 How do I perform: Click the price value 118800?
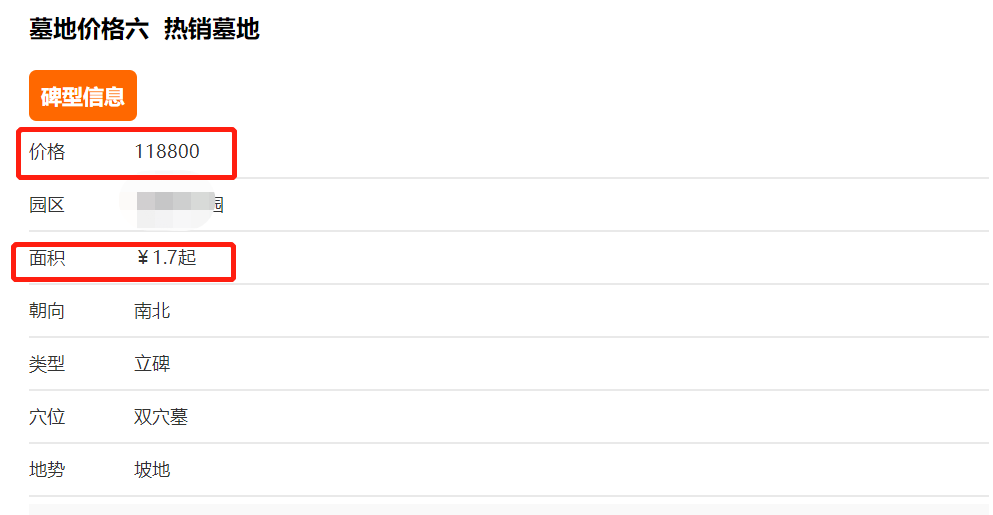167,152
